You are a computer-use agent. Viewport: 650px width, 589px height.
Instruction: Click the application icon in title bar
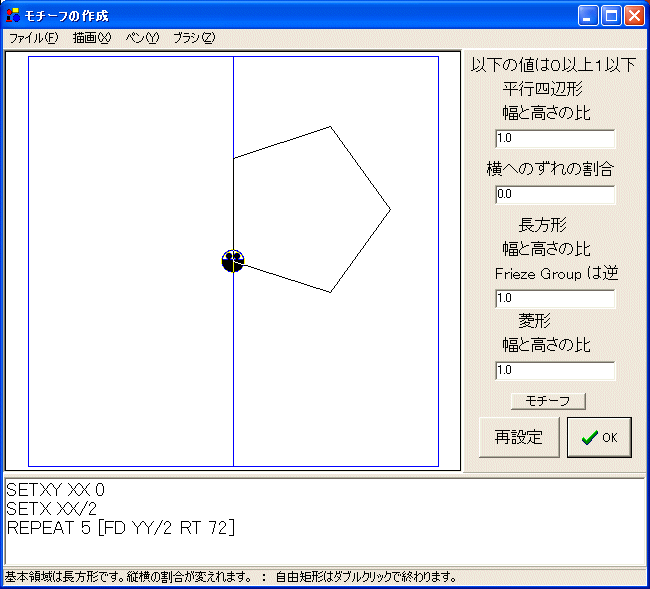click(13, 15)
